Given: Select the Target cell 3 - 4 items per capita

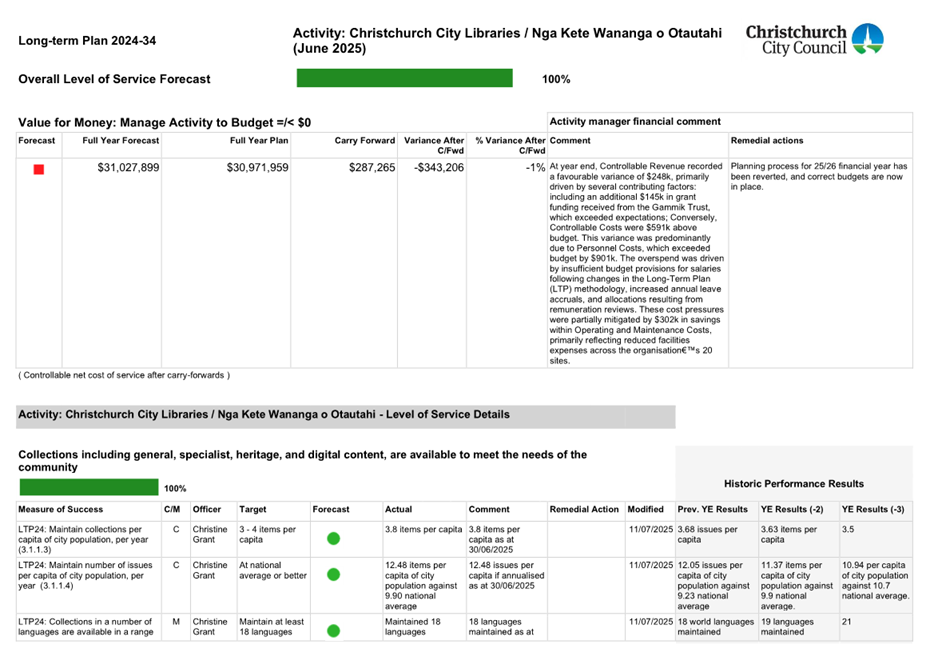Looking at the screenshot, I should click(x=268, y=534).
